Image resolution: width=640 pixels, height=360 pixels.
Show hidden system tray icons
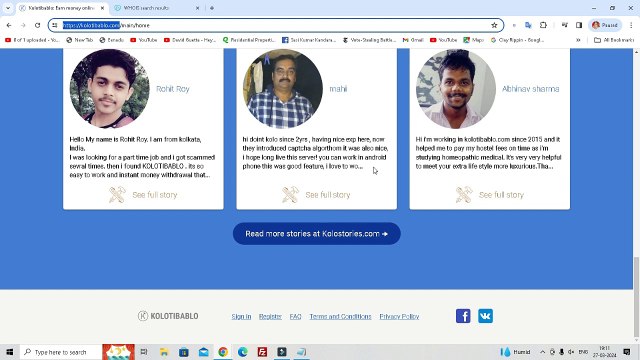click(x=542, y=352)
